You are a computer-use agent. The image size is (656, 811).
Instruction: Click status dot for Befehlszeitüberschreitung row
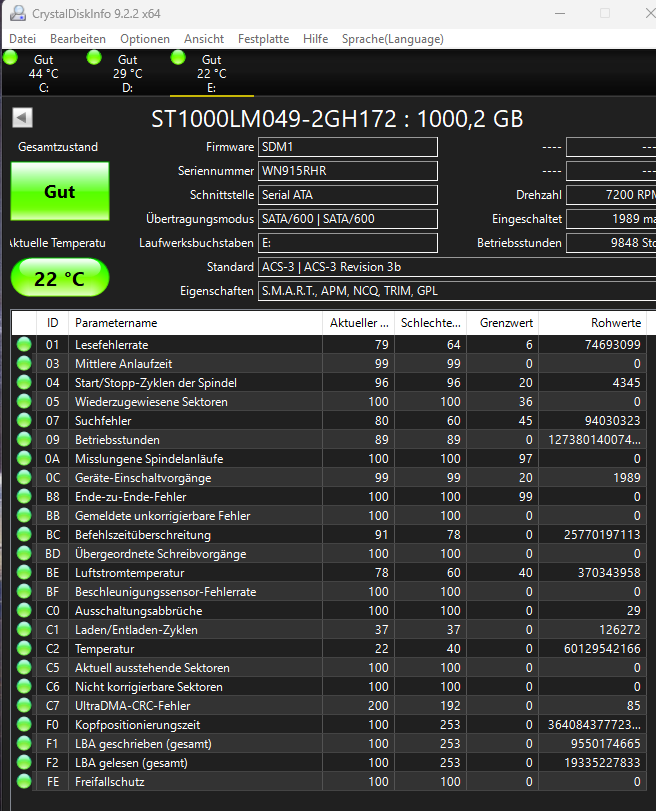click(x=24, y=535)
